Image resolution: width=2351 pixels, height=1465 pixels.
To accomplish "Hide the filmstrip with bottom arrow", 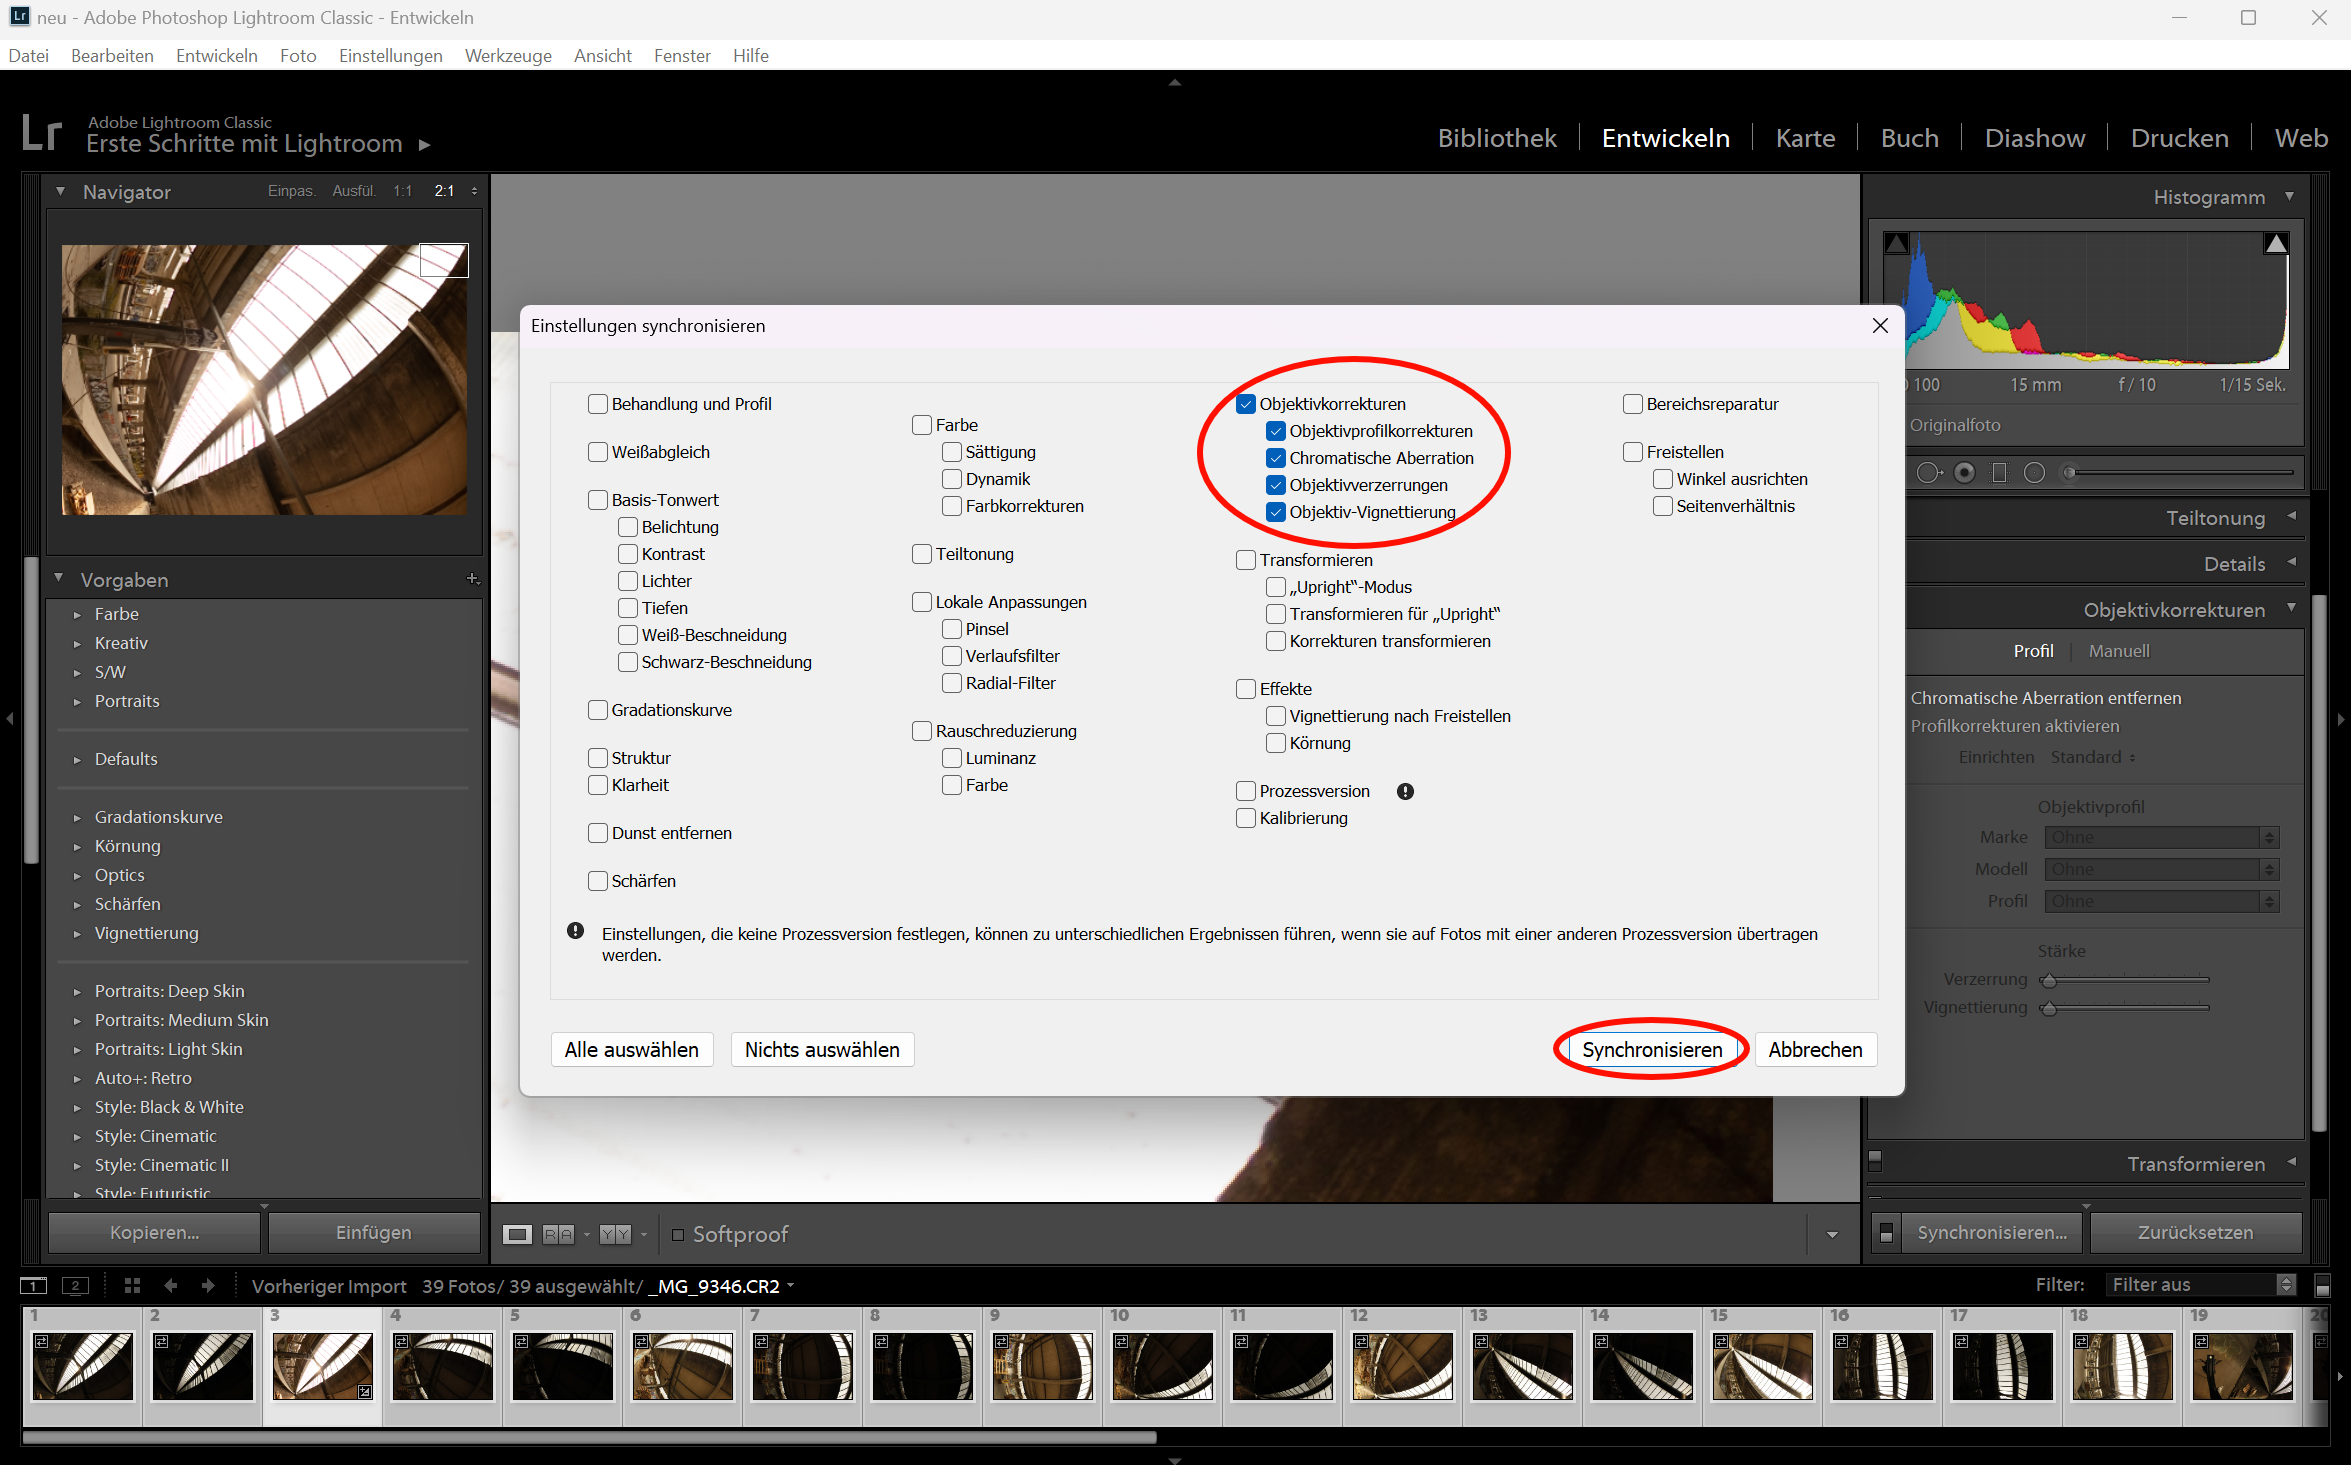I will click(1175, 1460).
